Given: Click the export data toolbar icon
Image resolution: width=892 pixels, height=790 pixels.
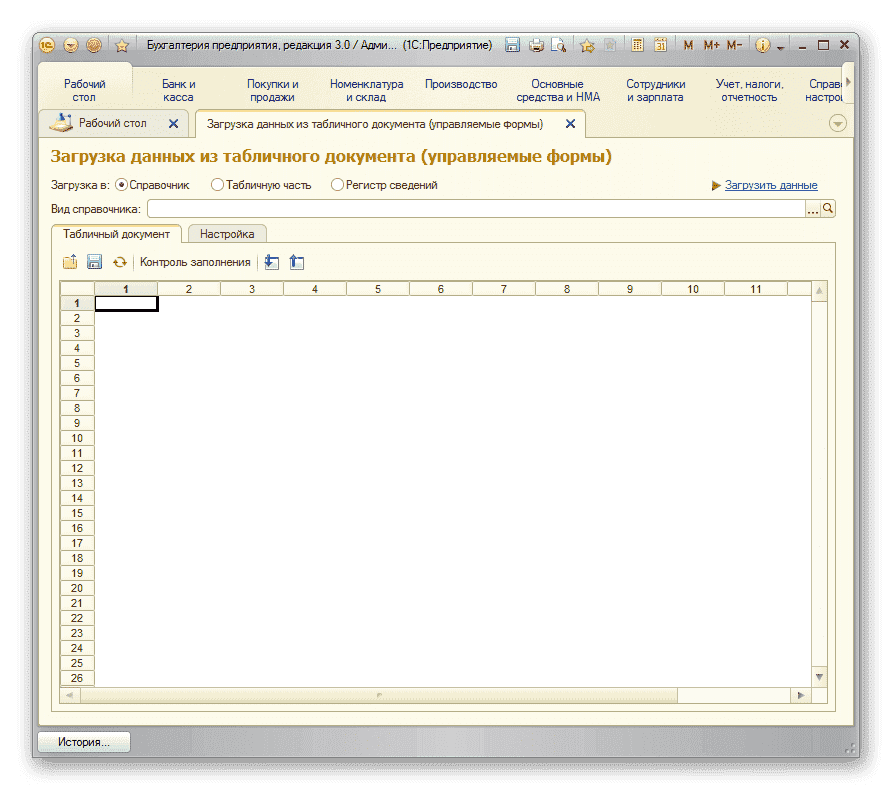Looking at the screenshot, I should coord(296,261).
